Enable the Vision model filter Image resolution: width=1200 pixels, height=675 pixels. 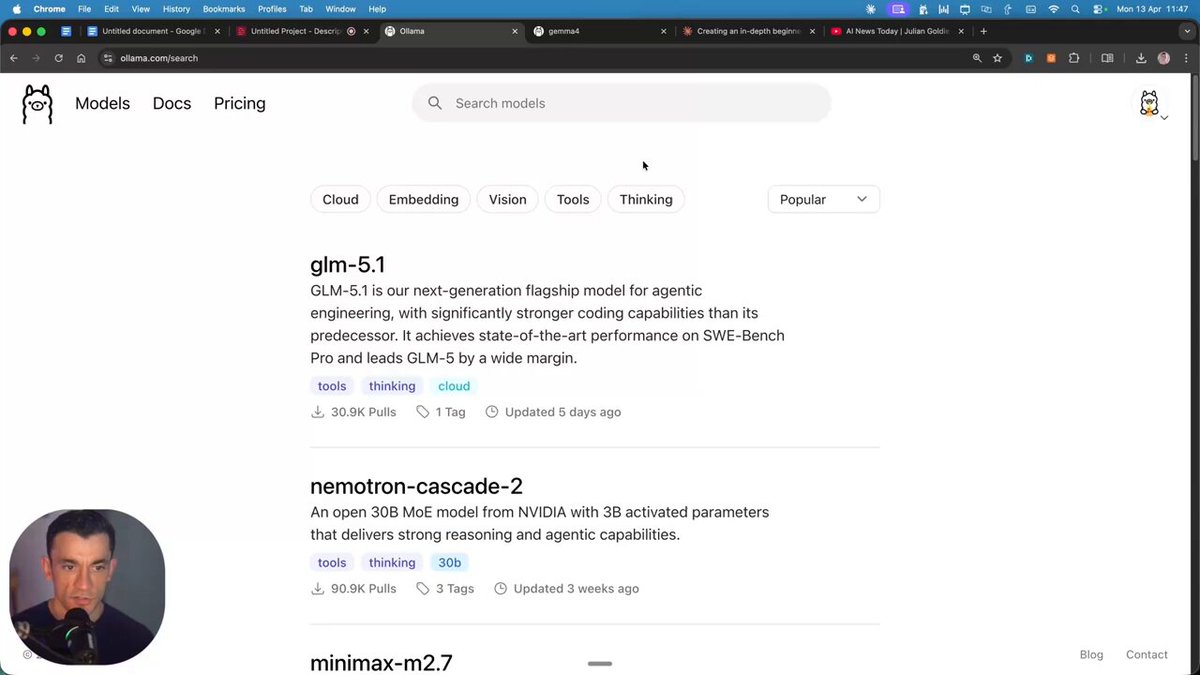click(x=507, y=199)
